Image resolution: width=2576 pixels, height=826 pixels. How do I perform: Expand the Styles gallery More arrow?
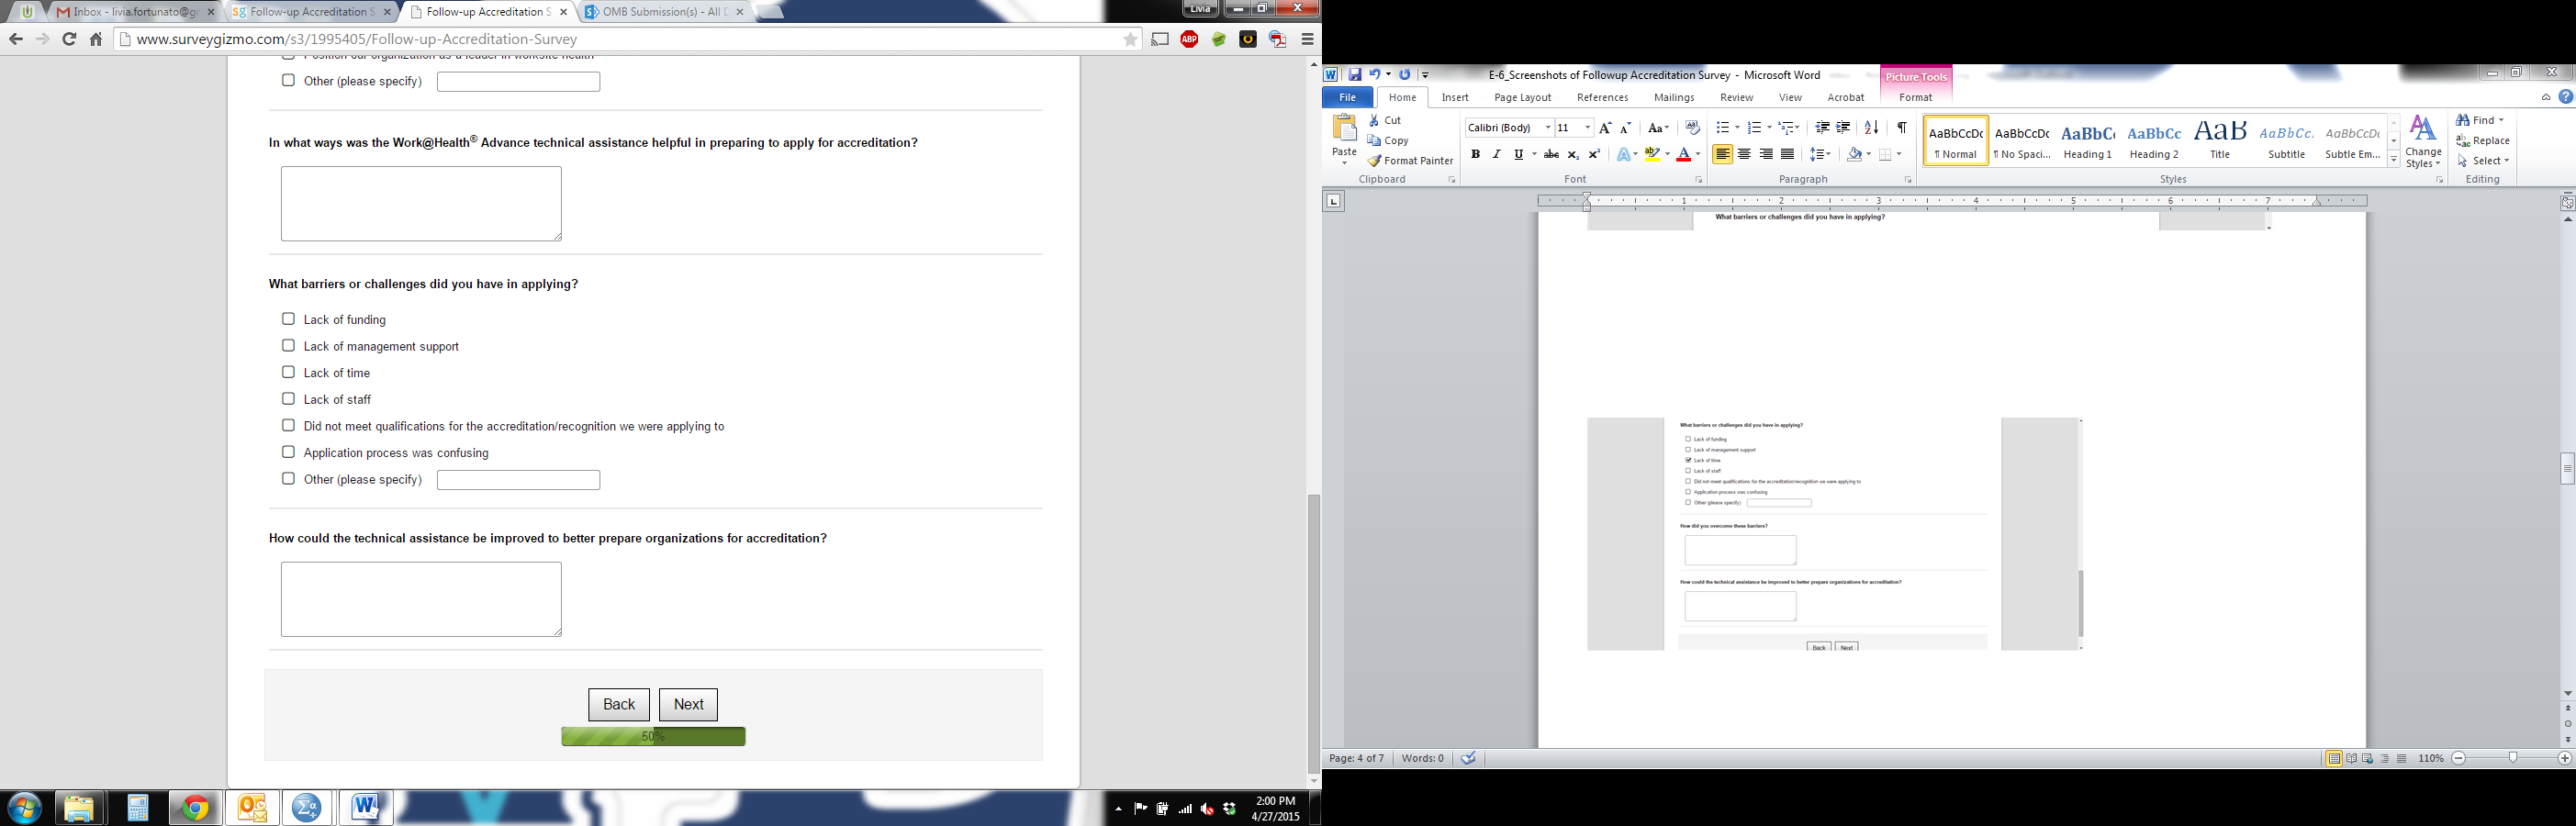(2394, 160)
